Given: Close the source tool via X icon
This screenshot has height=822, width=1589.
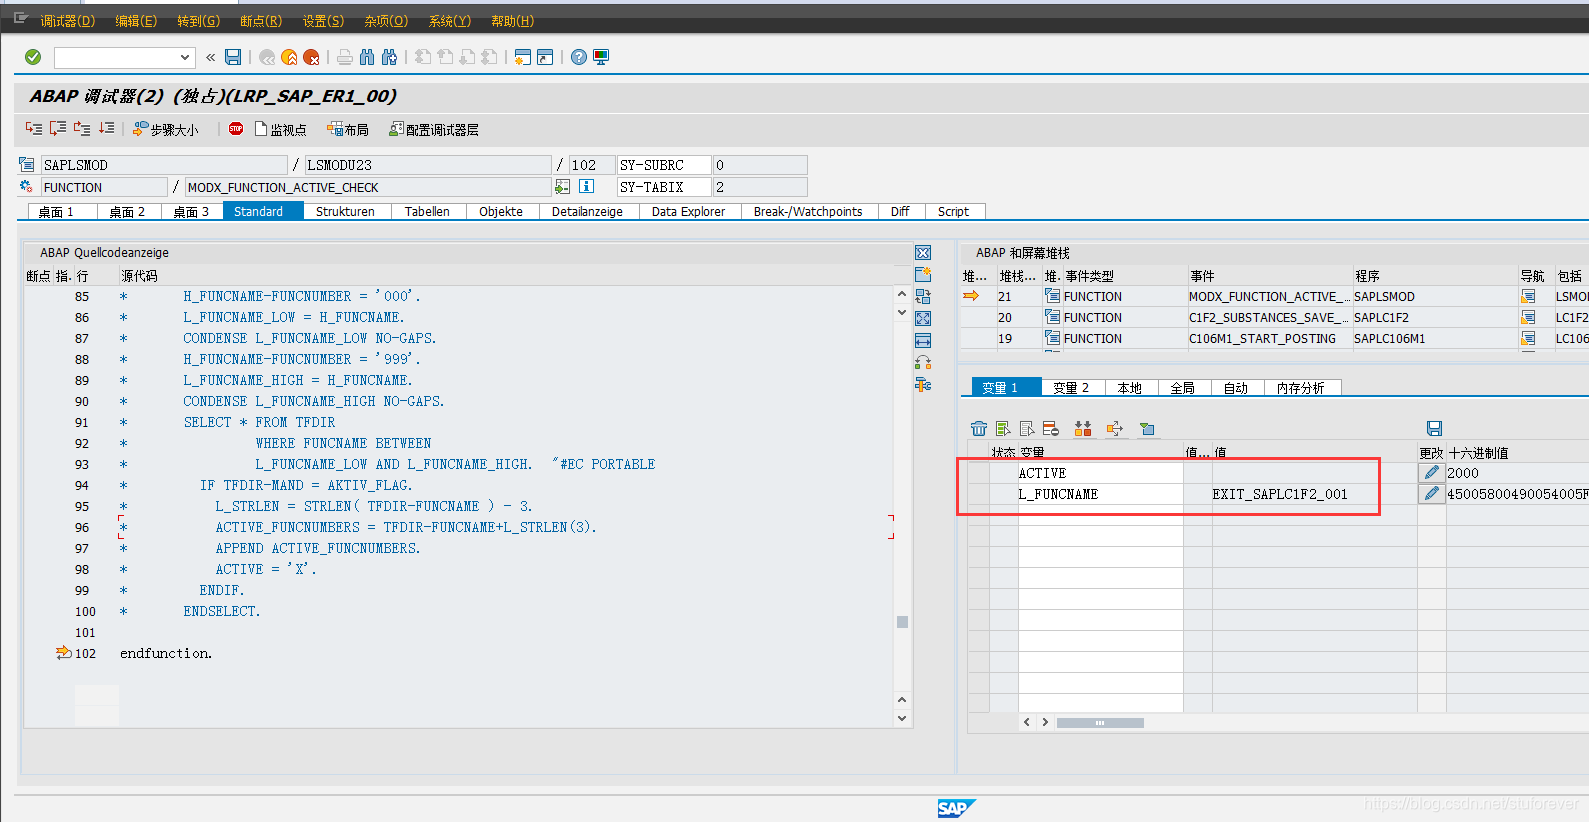Looking at the screenshot, I should [923, 253].
